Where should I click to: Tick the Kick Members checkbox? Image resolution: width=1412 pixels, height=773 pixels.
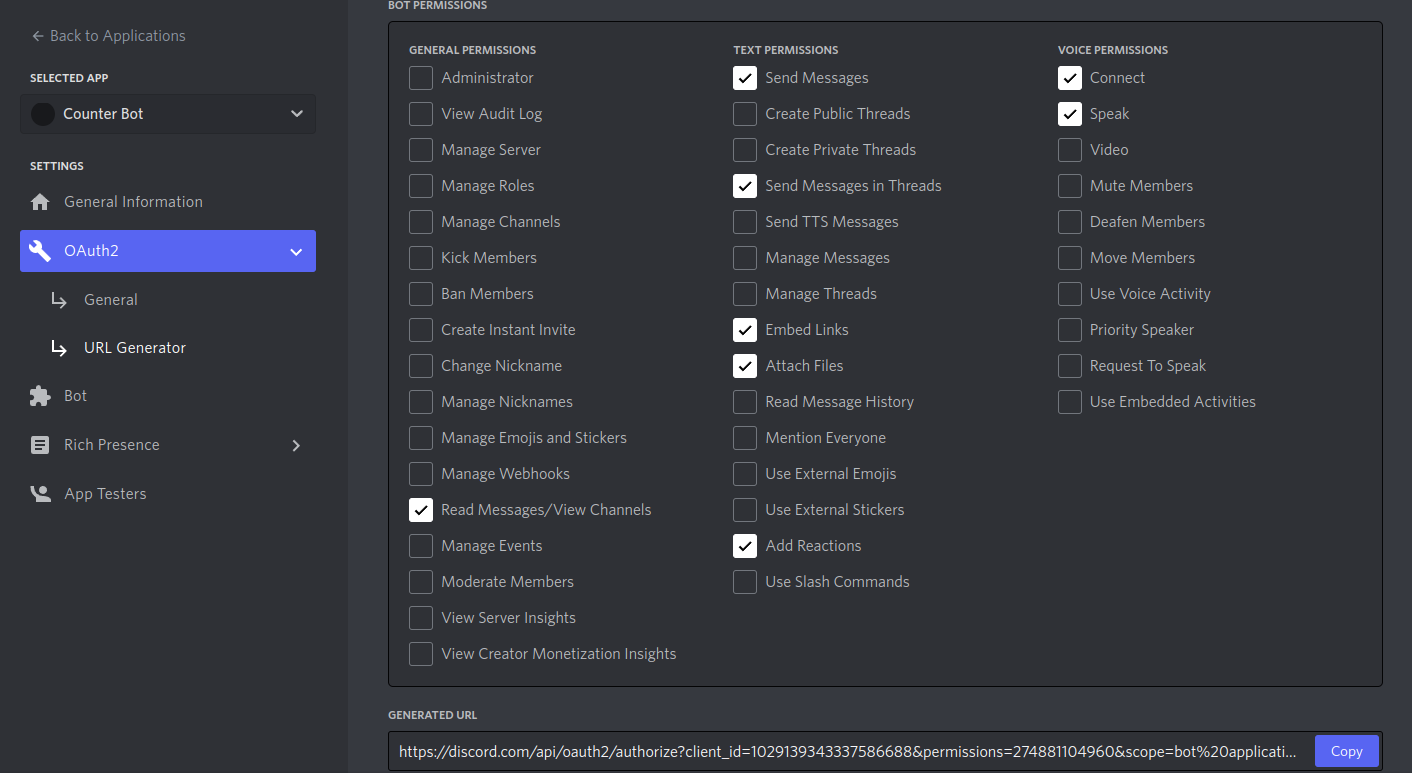(x=421, y=258)
